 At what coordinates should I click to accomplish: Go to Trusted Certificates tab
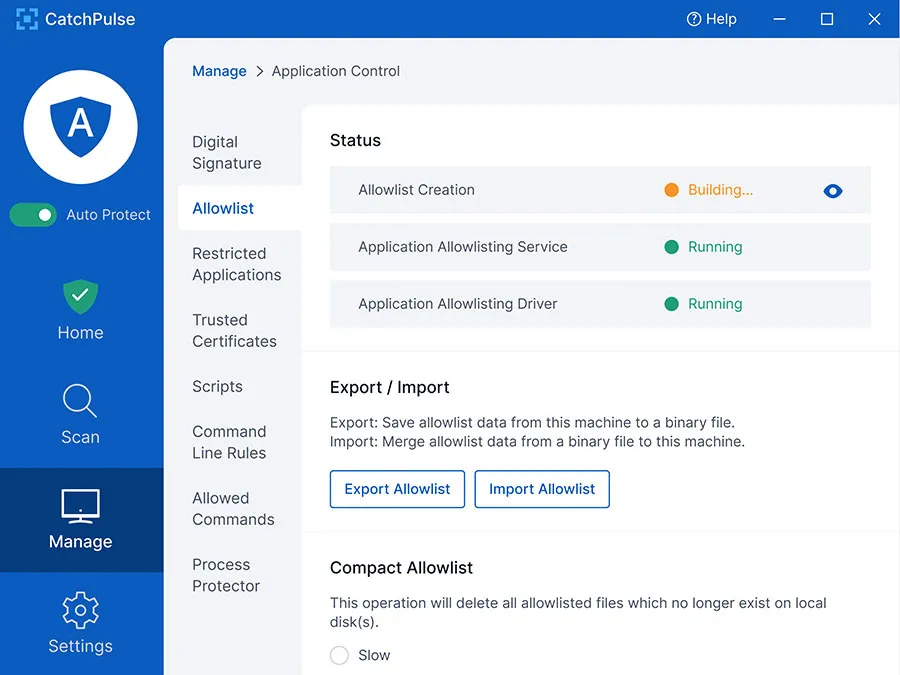[x=234, y=331]
